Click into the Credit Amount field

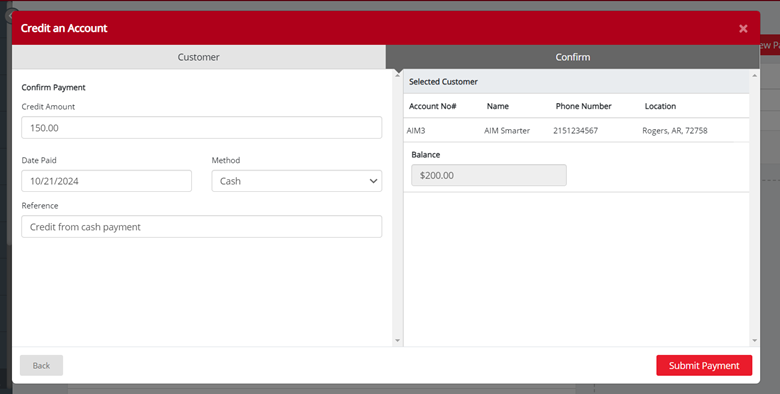point(201,128)
